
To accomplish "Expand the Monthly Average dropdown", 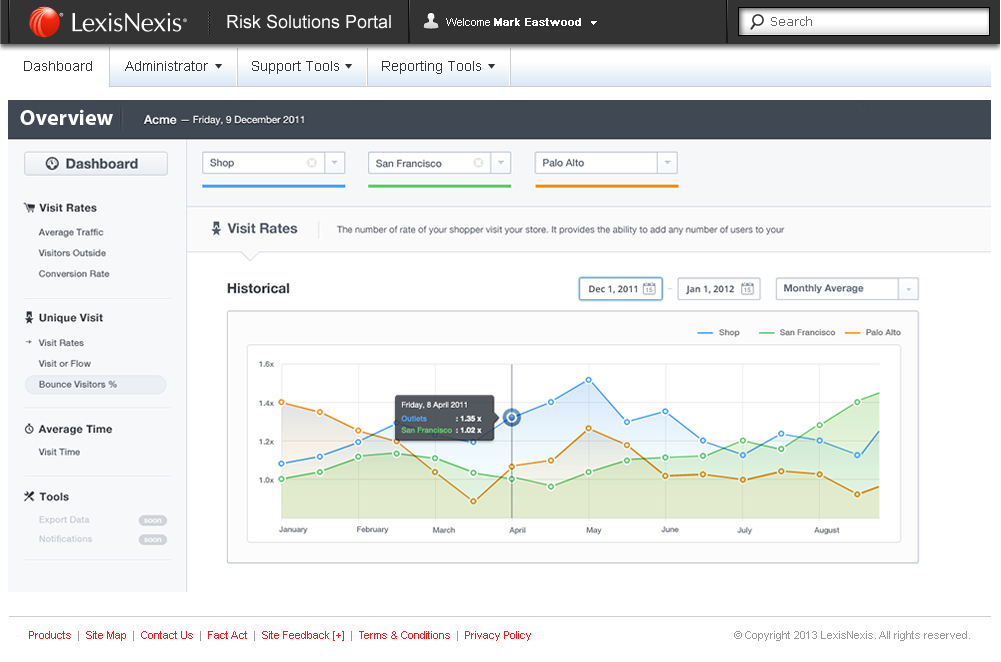I will [x=908, y=289].
